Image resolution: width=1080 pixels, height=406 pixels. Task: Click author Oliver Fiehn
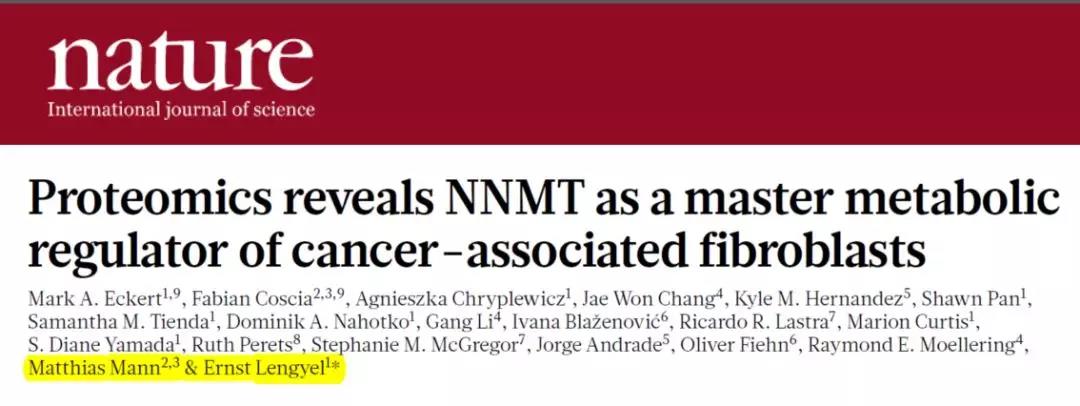click(x=733, y=345)
